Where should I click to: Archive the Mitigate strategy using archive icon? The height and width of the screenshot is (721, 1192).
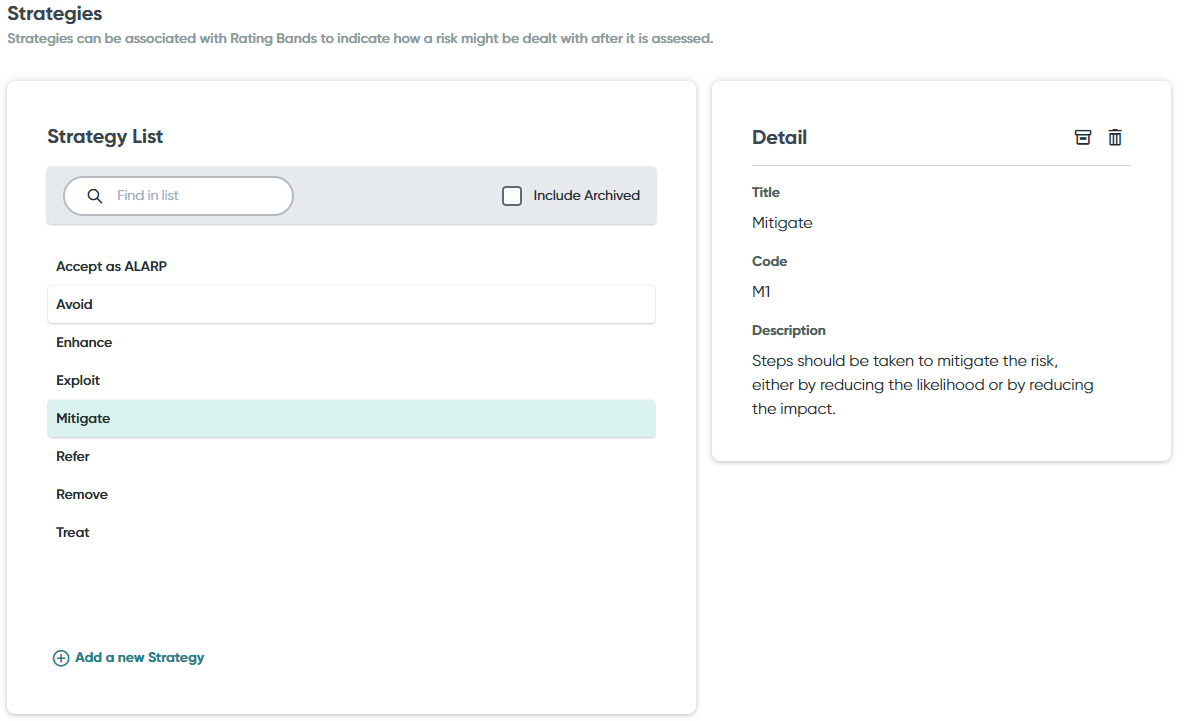(x=1083, y=137)
